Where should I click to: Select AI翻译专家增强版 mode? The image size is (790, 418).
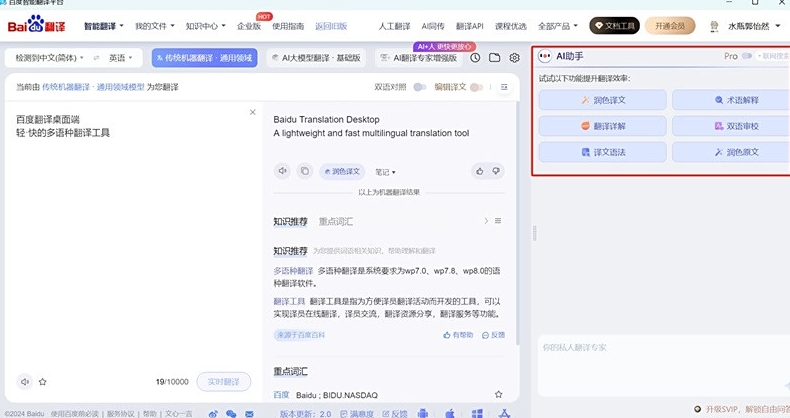coord(419,58)
